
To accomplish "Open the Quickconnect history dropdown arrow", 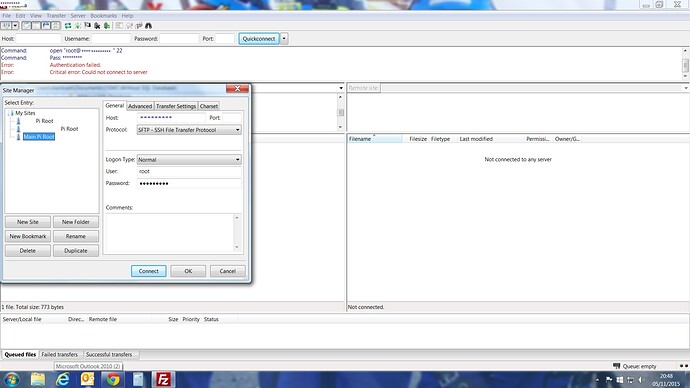I will click(x=284, y=39).
